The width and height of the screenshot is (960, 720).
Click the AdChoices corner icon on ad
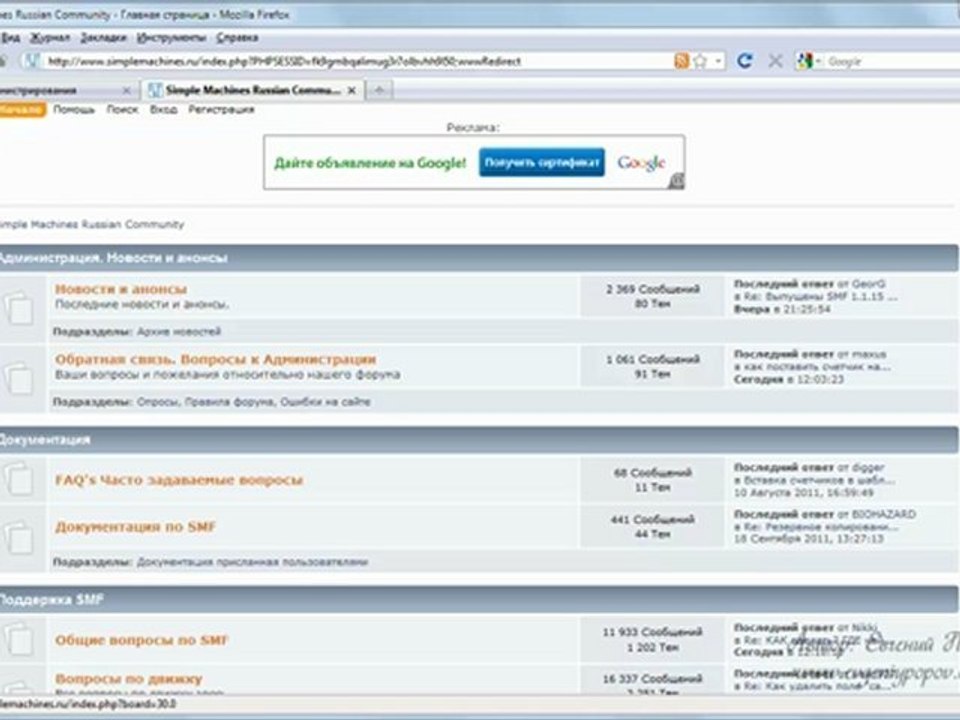click(x=676, y=181)
